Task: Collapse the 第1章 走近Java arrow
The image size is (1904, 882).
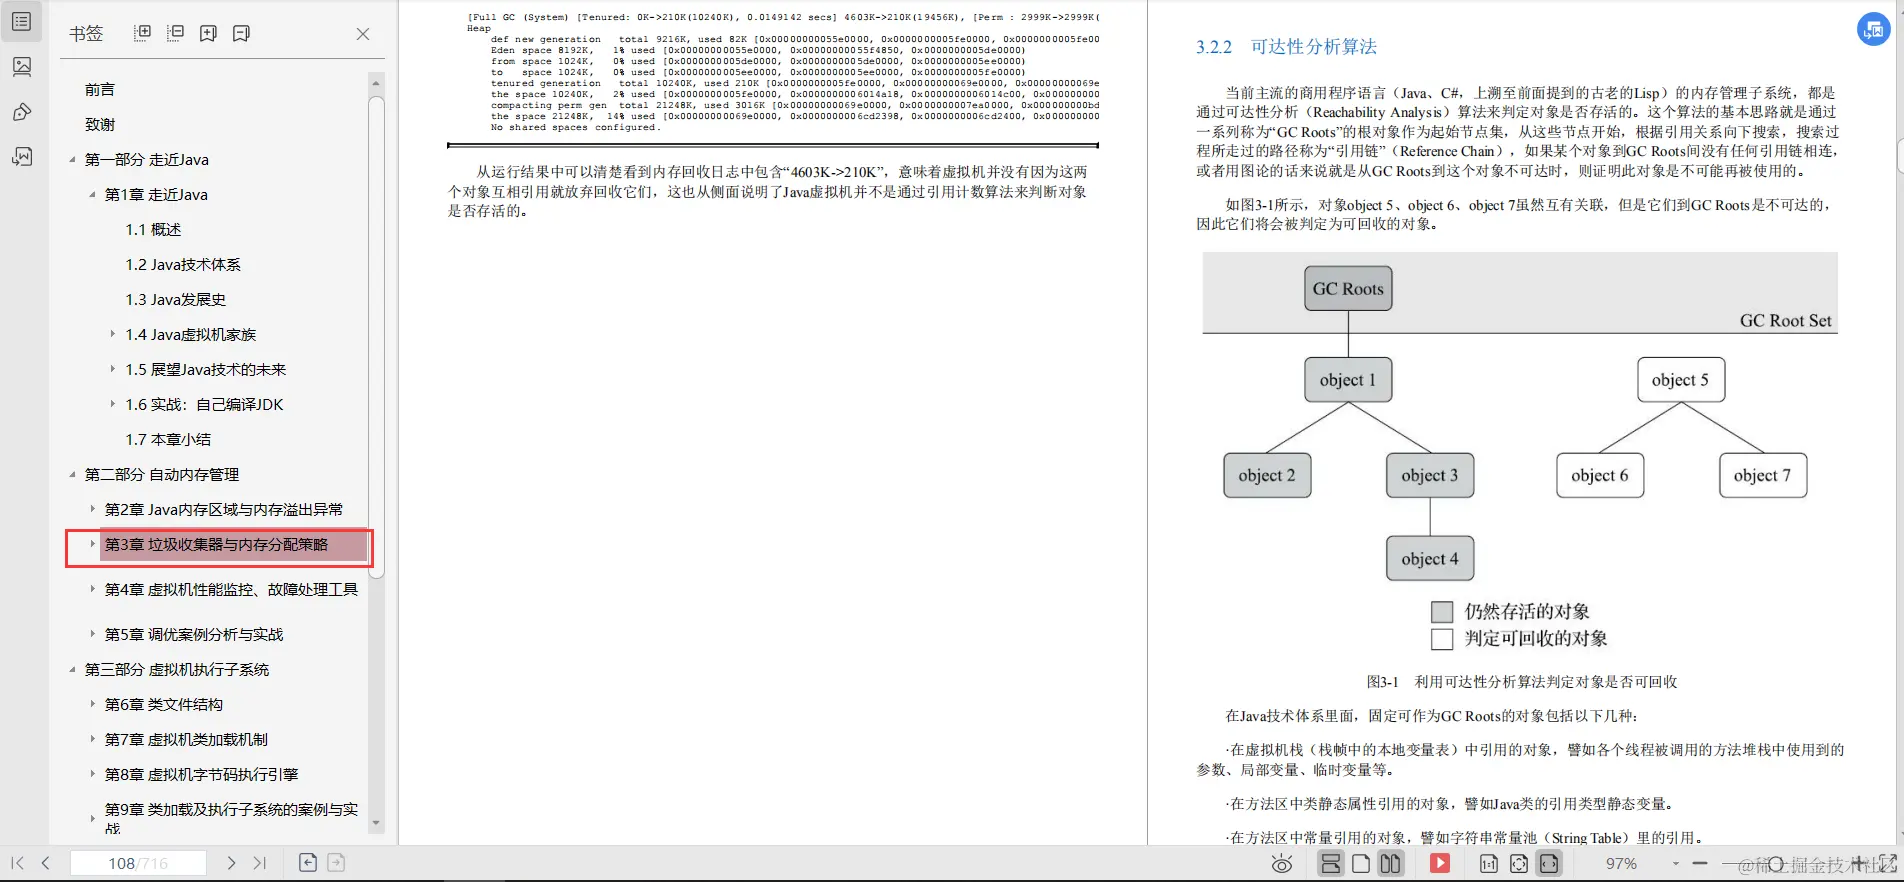Action: 92,194
